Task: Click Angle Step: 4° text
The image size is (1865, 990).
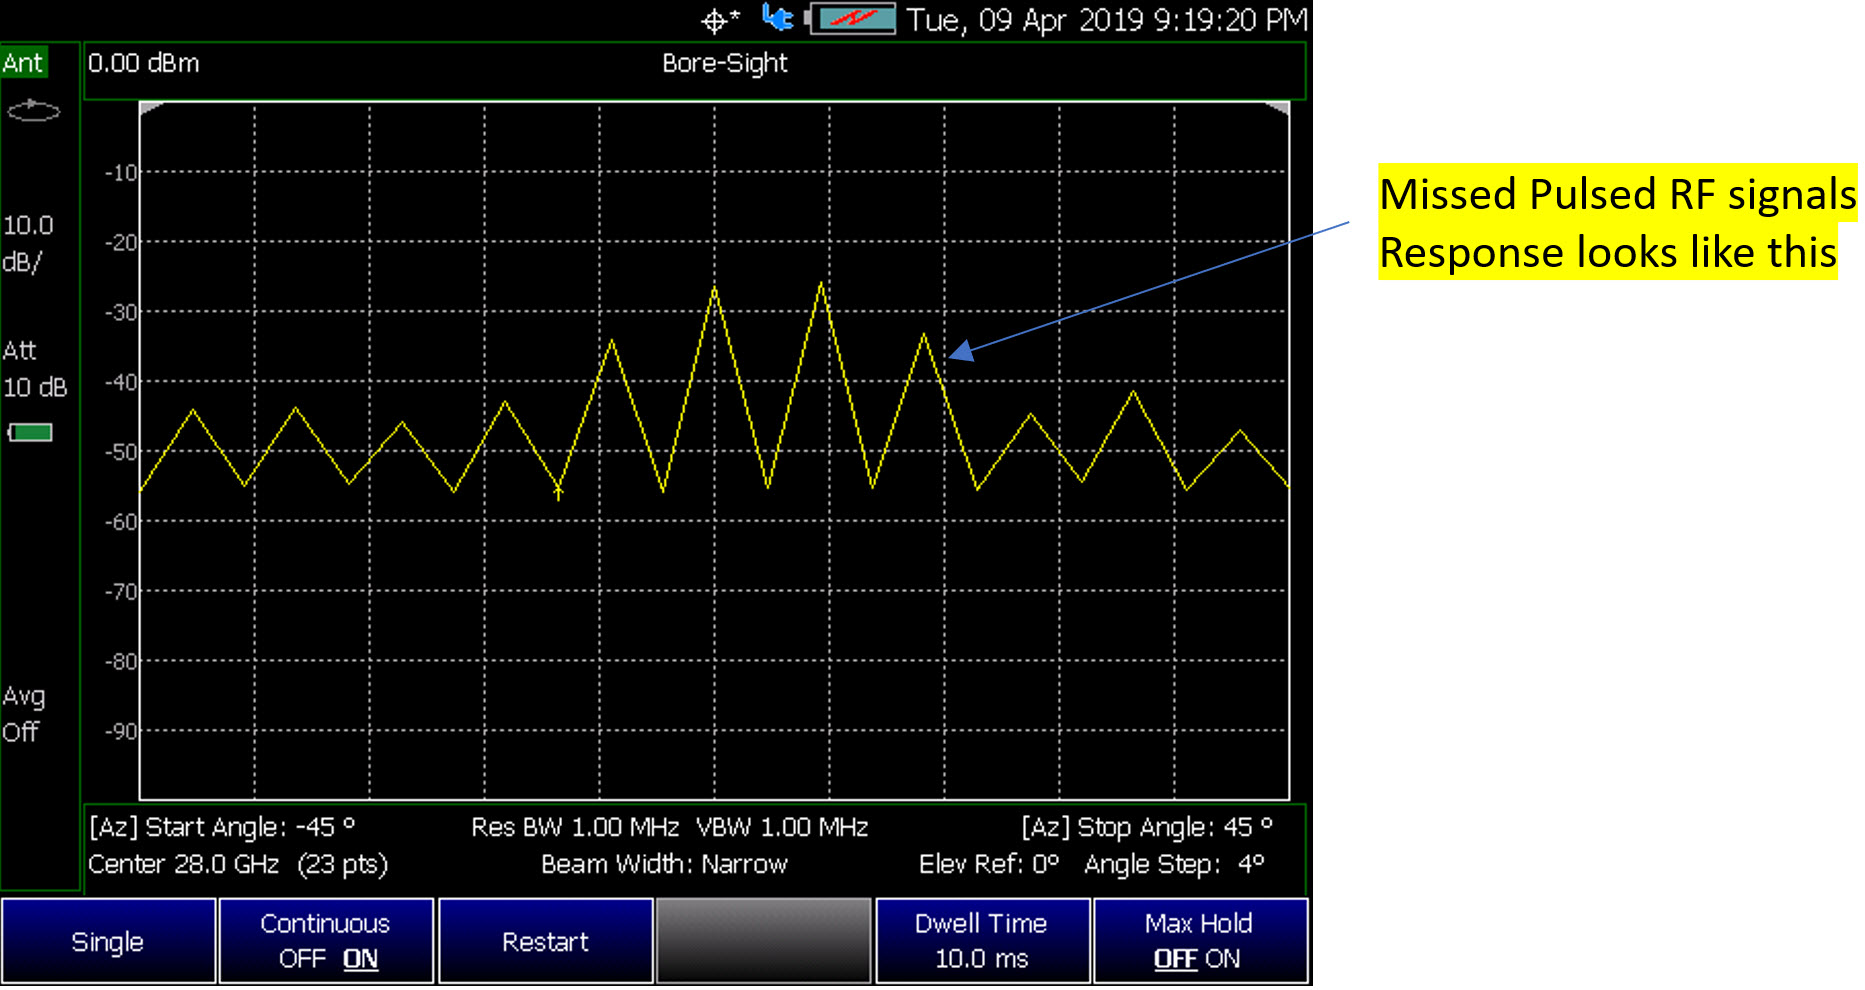Action: pyautogui.click(x=1175, y=864)
